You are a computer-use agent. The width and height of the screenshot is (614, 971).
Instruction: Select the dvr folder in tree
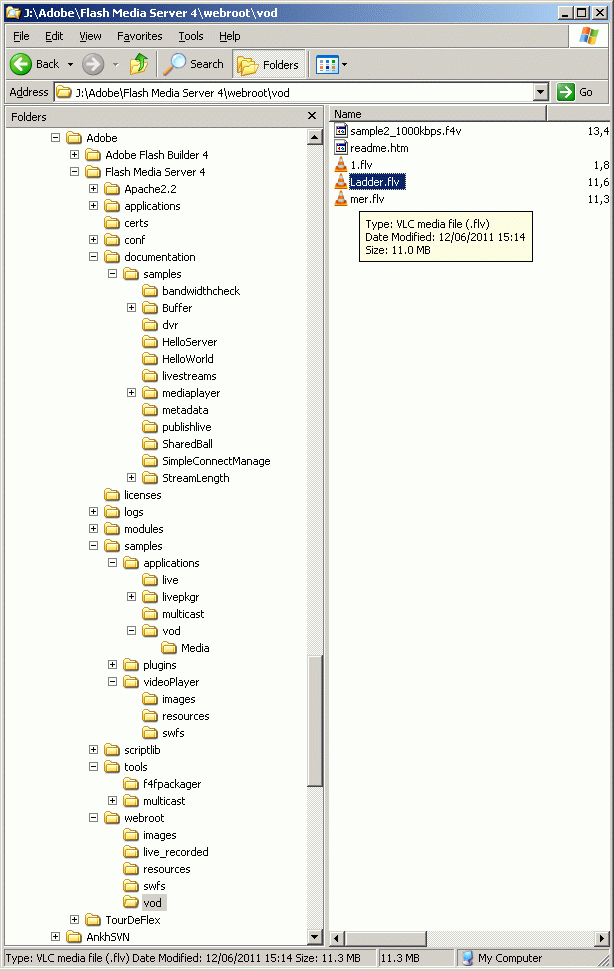click(170, 324)
